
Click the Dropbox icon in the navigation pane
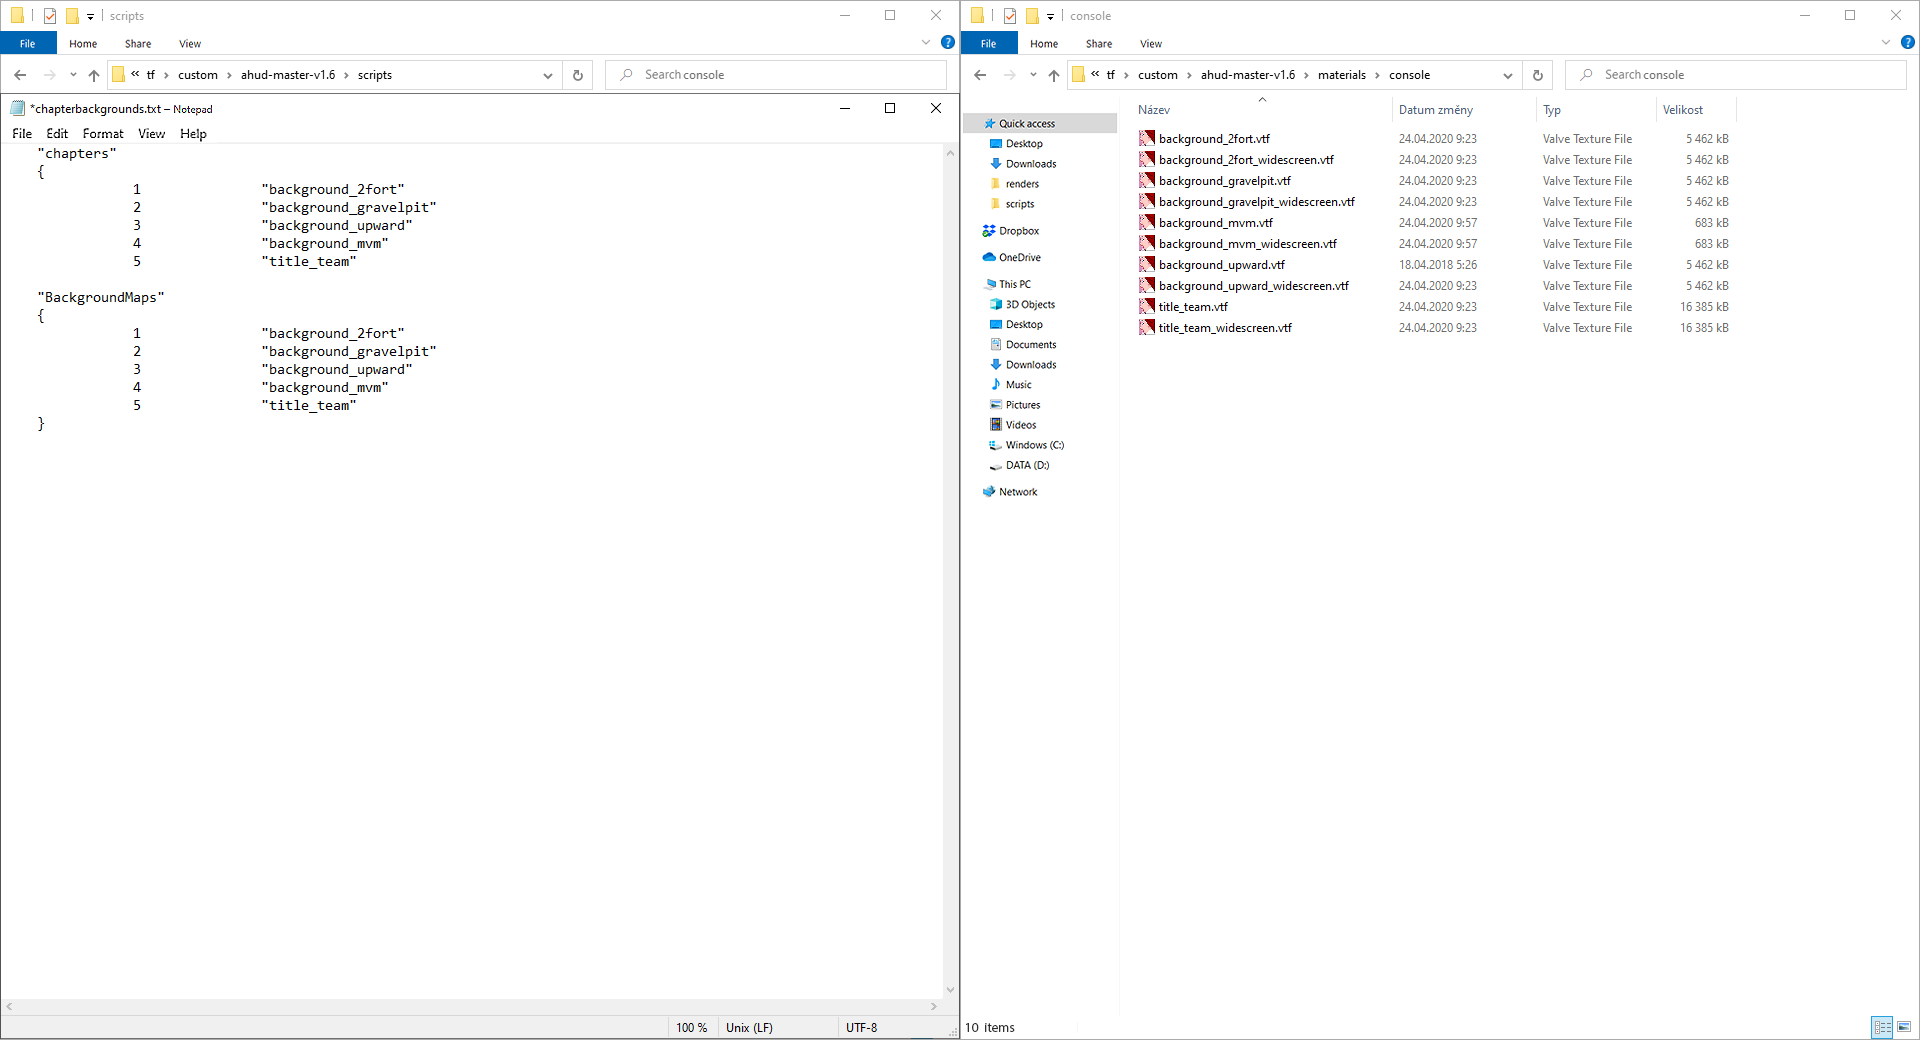pos(989,231)
